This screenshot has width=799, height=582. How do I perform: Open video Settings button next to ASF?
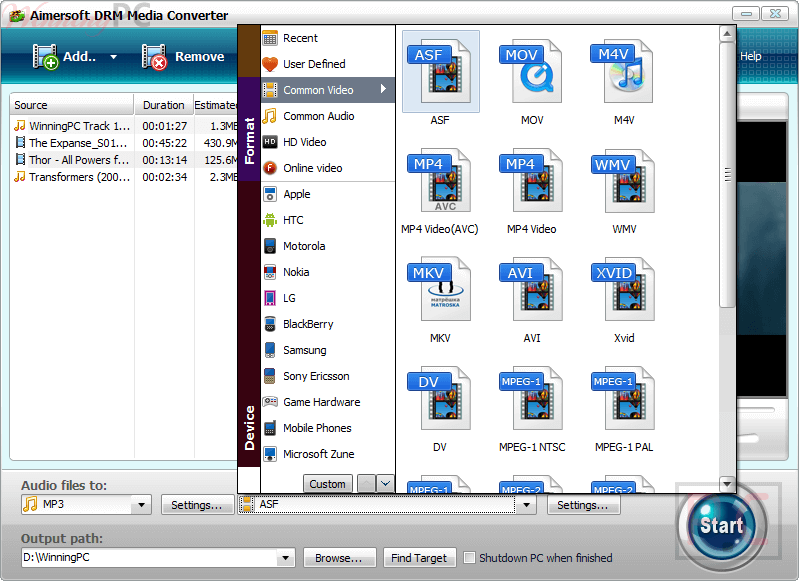click(583, 505)
